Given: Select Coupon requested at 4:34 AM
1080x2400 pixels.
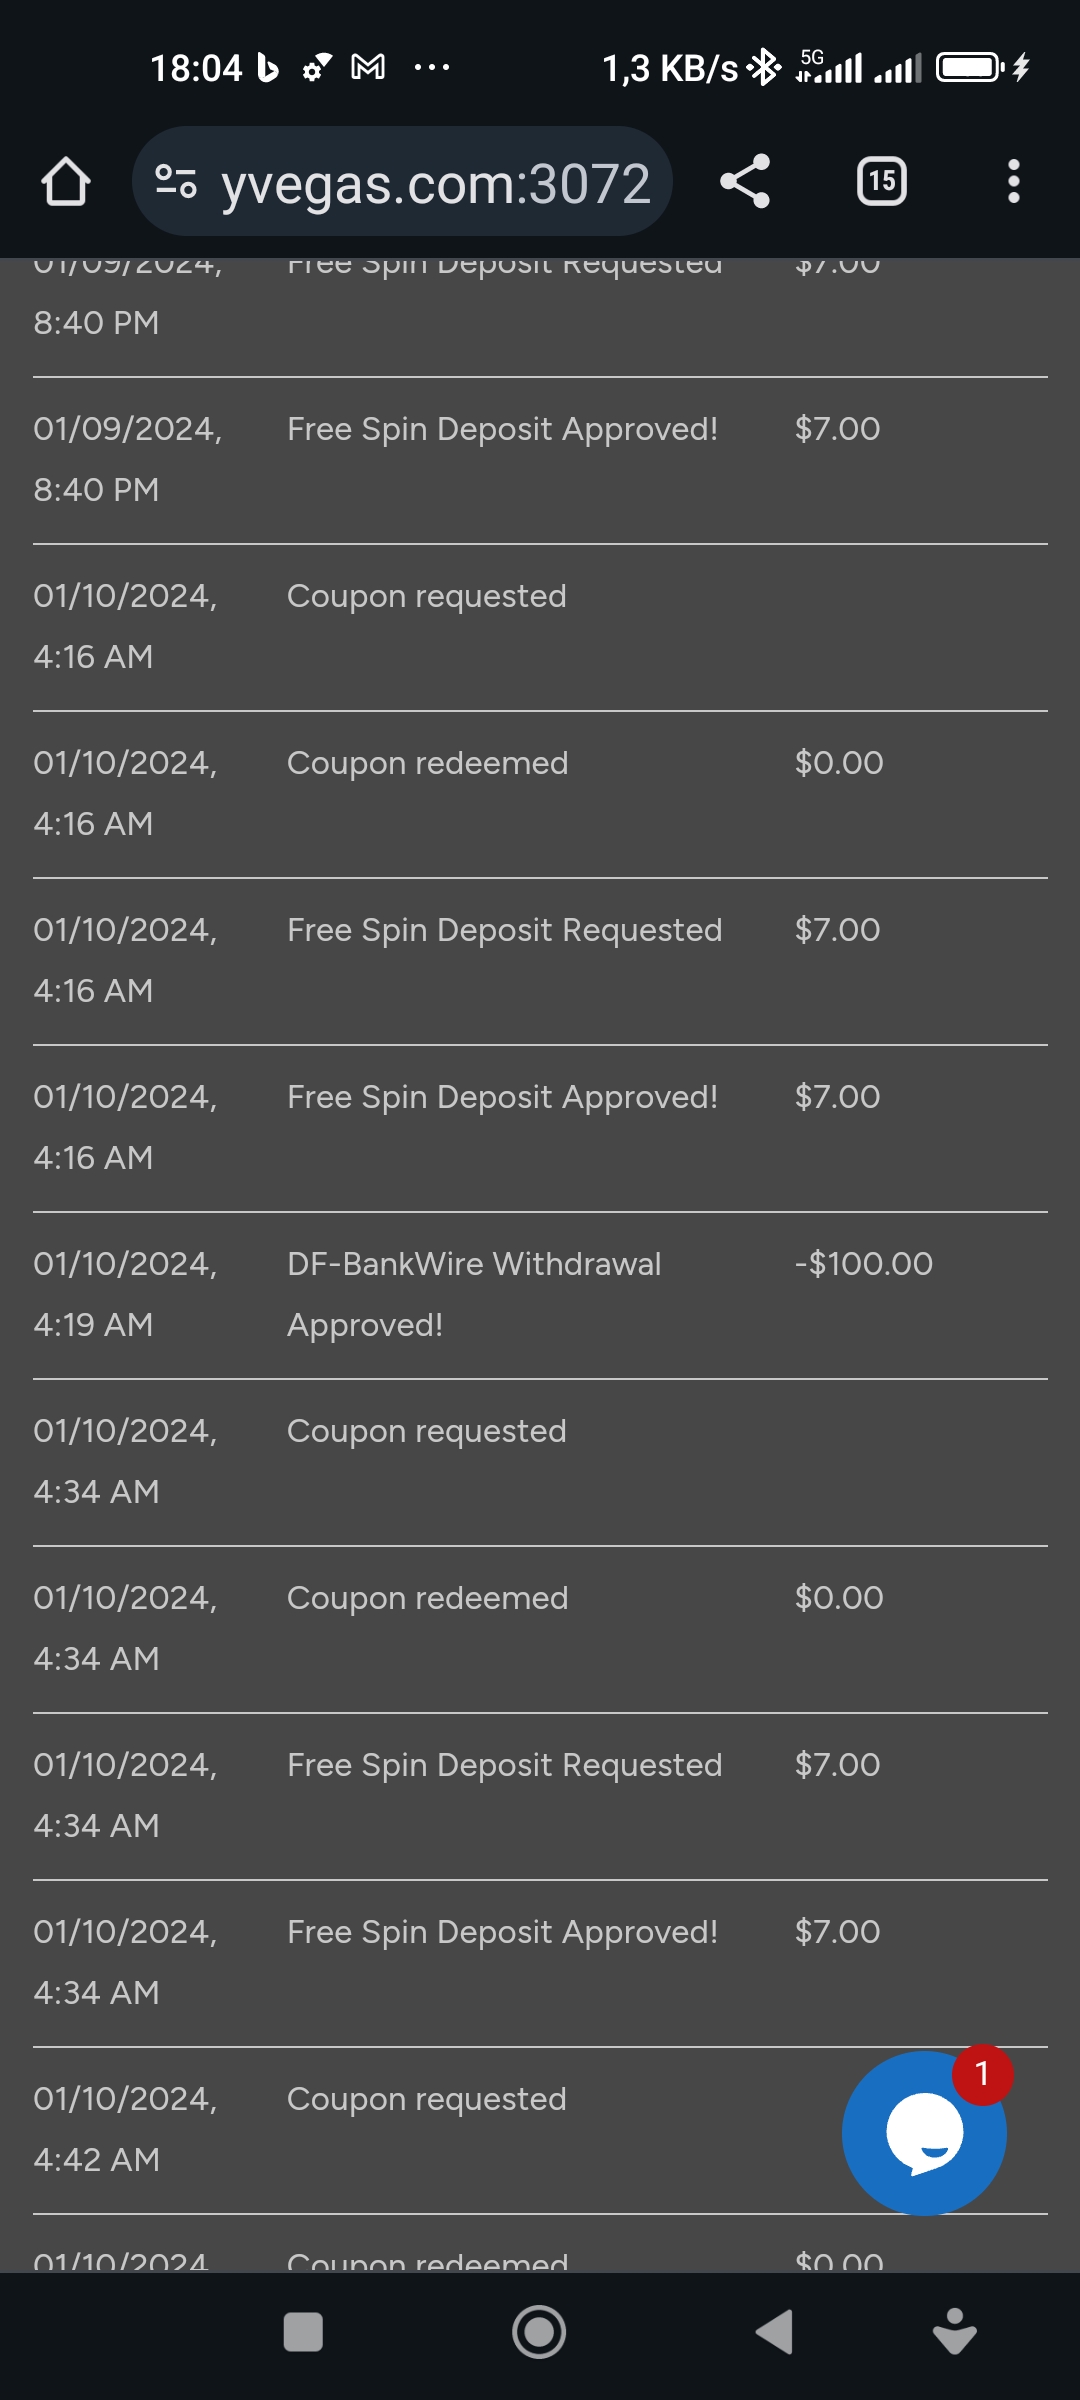Looking at the screenshot, I should (426, 1432).
